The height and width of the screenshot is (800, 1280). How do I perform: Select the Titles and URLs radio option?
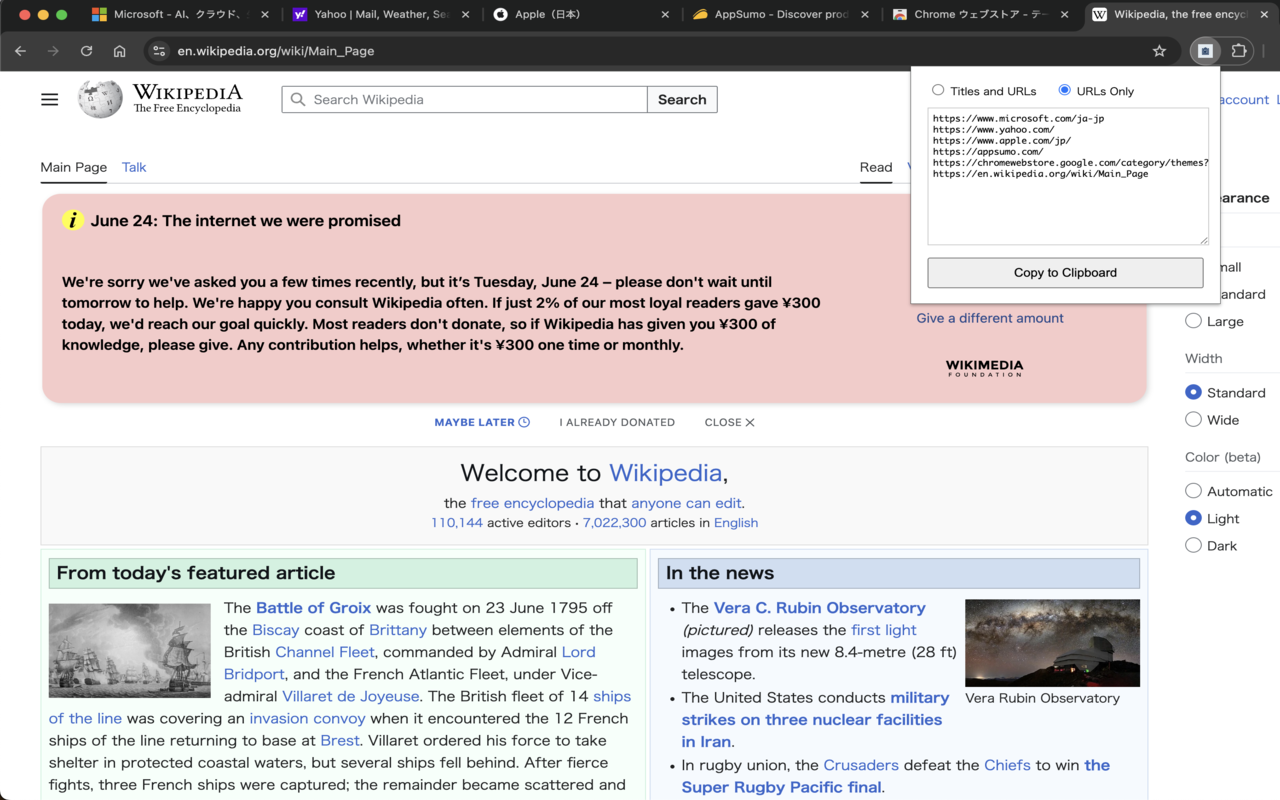click(938, 90)
